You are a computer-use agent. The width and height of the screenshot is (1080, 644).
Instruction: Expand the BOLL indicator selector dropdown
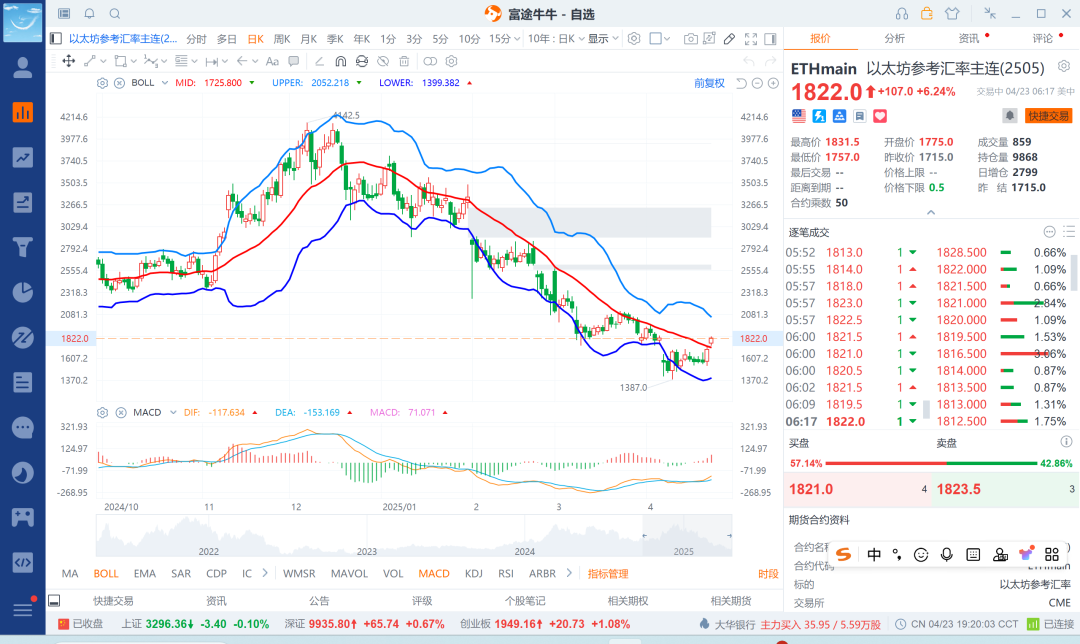[165, 83]
